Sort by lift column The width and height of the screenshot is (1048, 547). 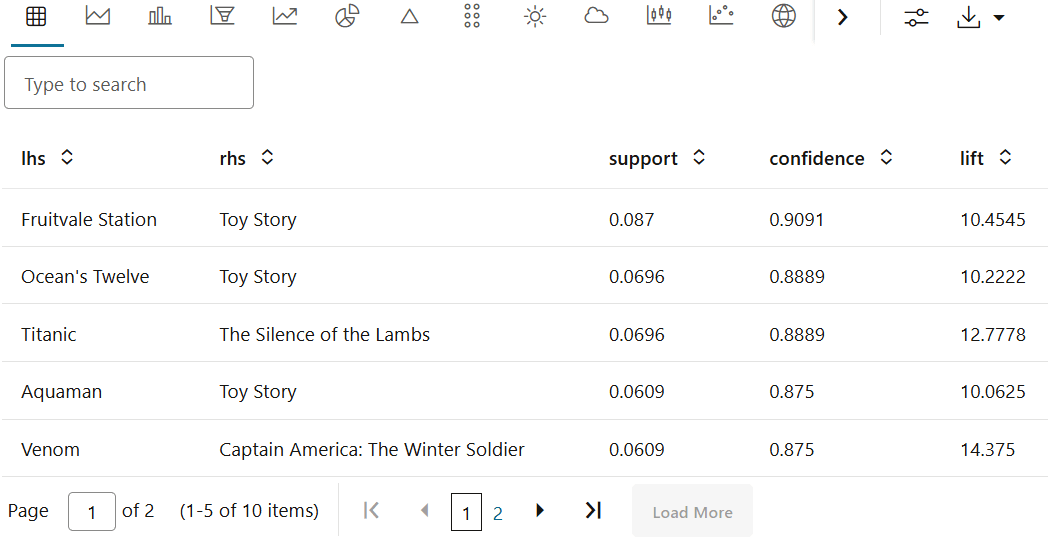tap(1005, 158)
